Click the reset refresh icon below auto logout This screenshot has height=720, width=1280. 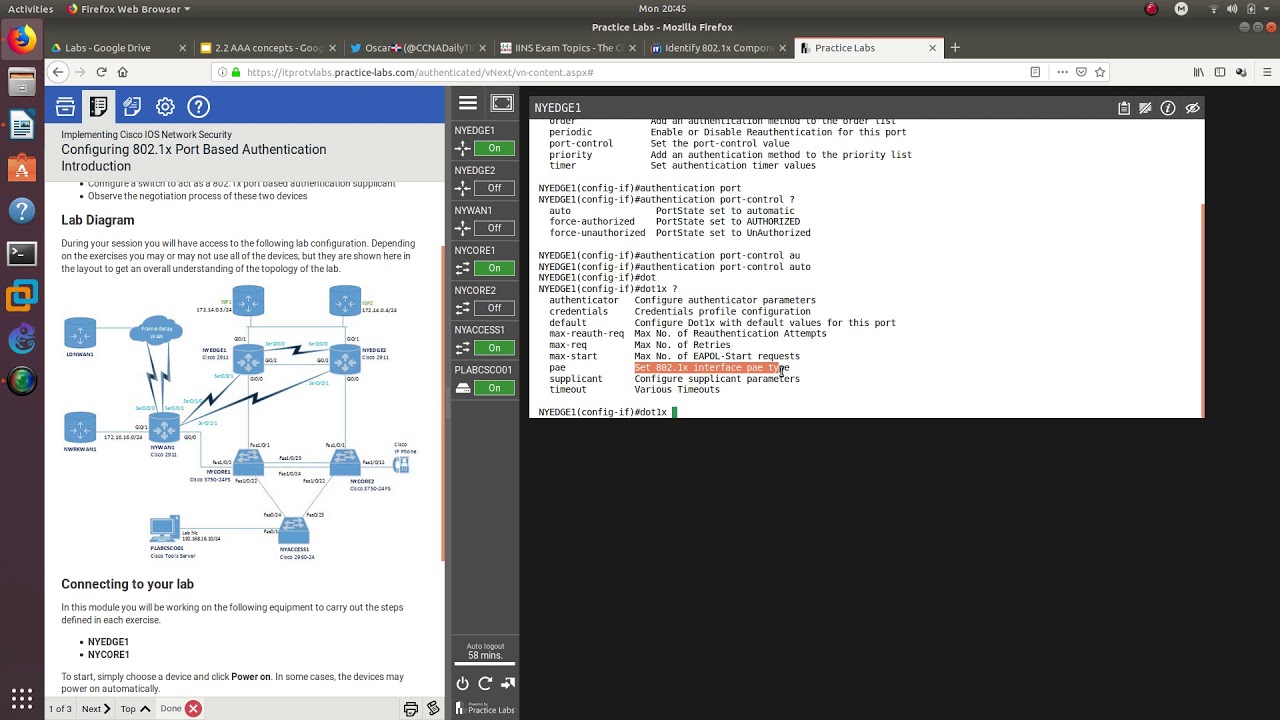[485, 683]
